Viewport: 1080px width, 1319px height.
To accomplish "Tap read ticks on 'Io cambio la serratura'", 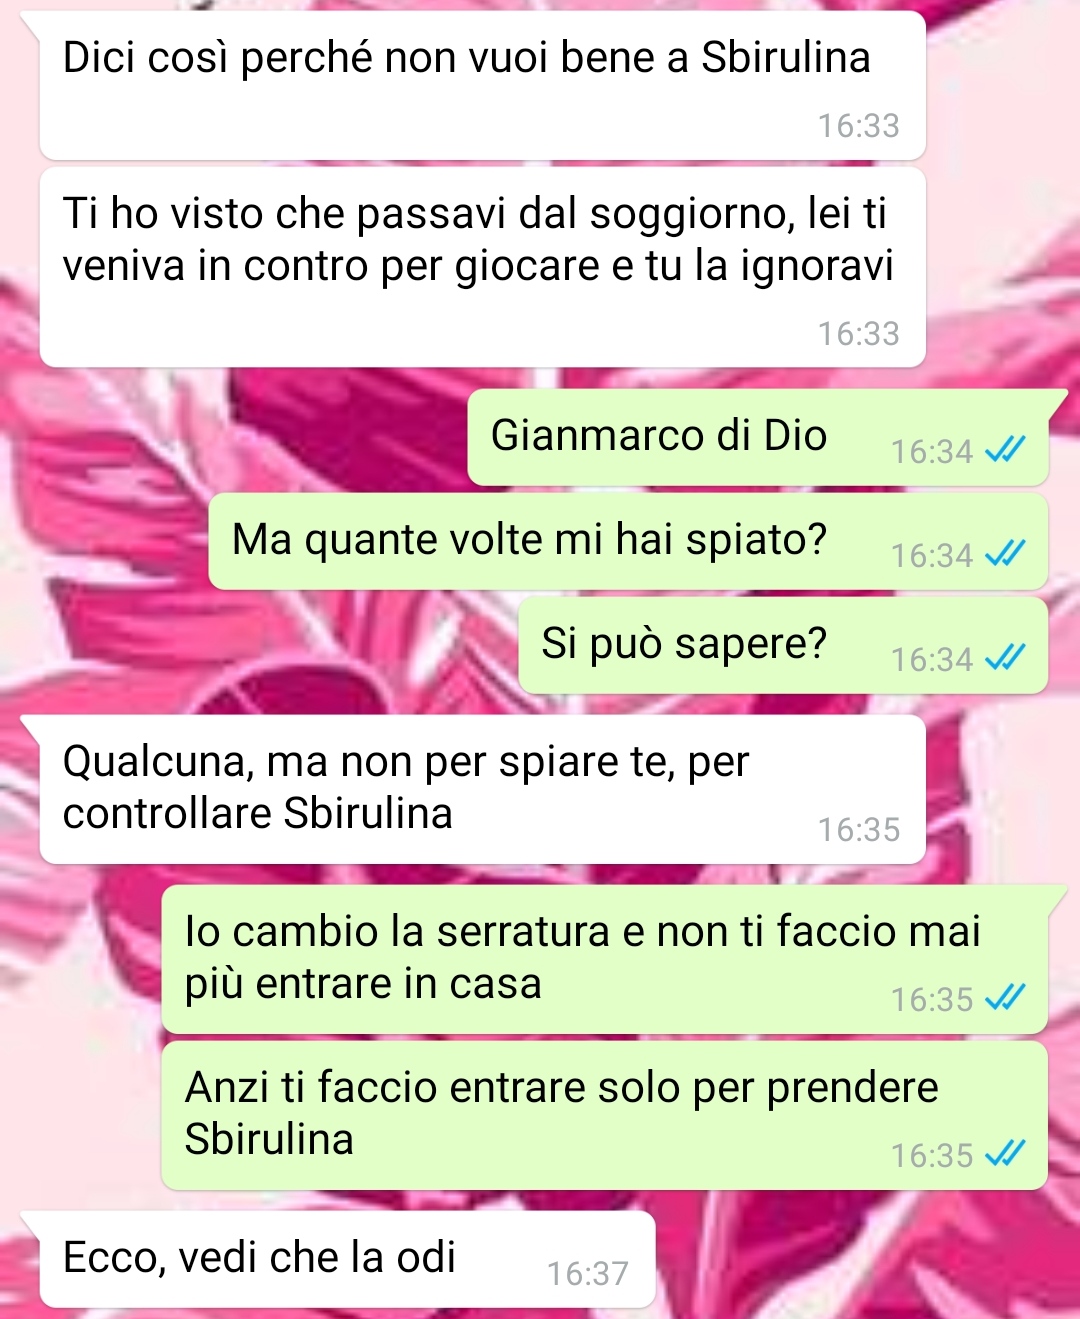I will click(1004, 998).
